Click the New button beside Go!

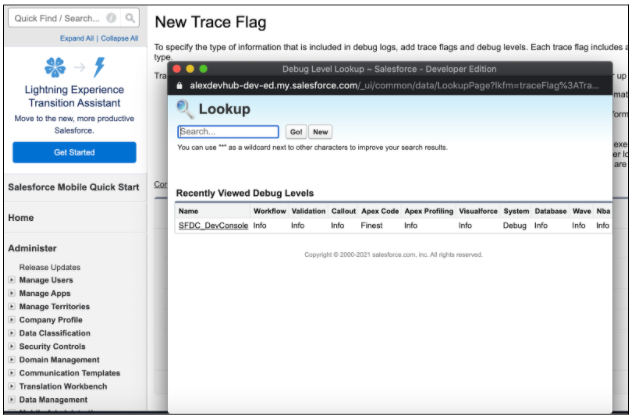(x=320, y=132)
